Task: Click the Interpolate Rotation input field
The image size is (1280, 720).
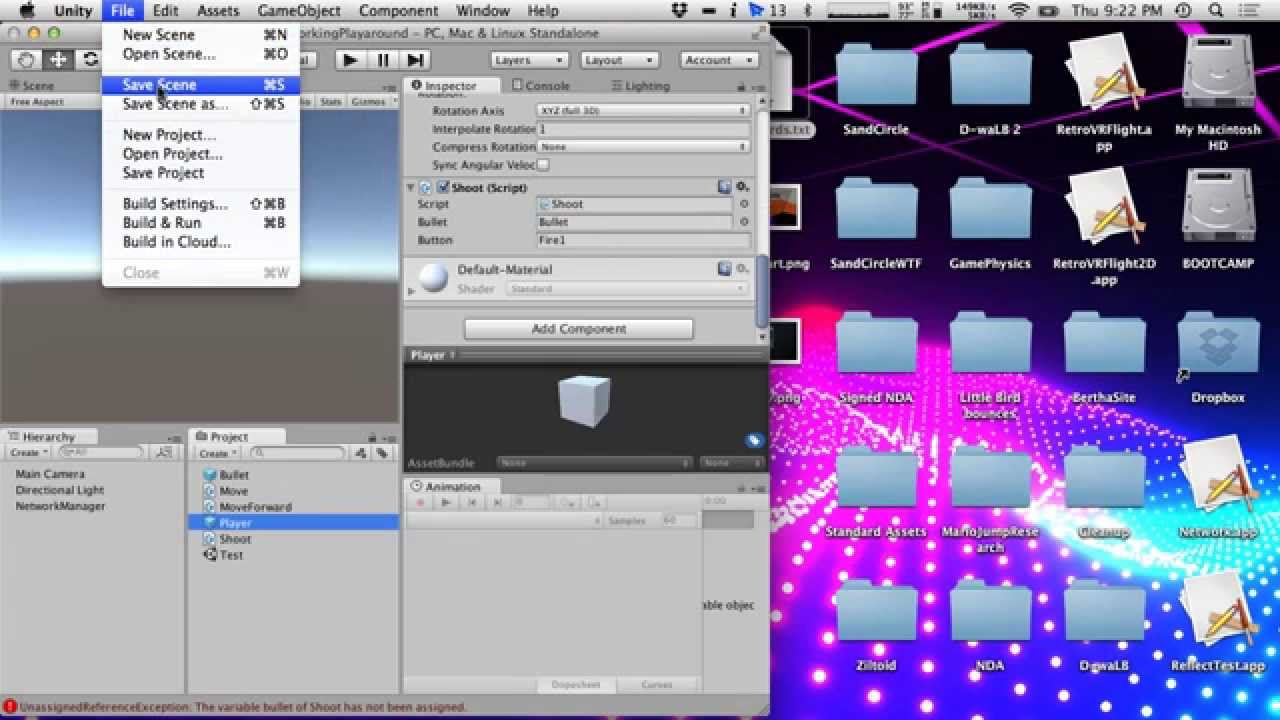Action: [x=643, y=129]
